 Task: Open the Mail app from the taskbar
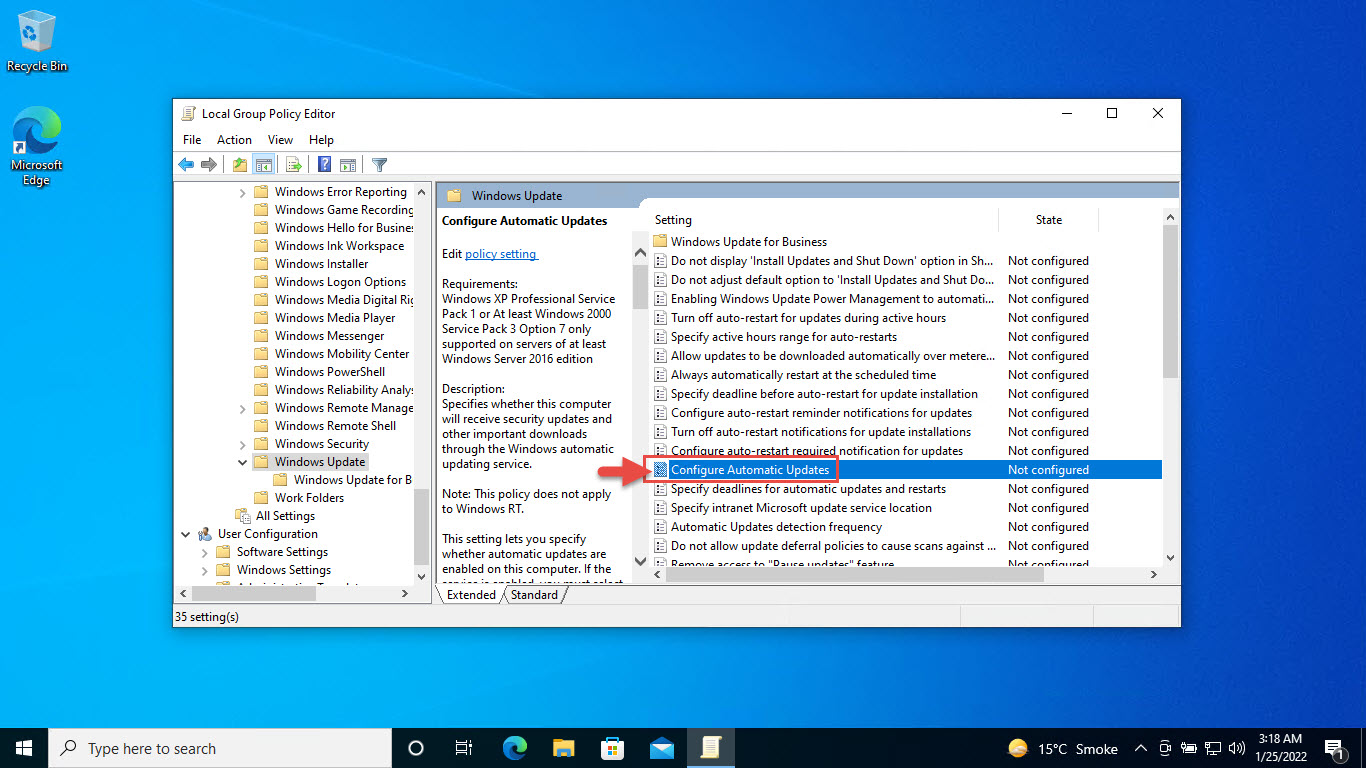click(x=661, y=748)
